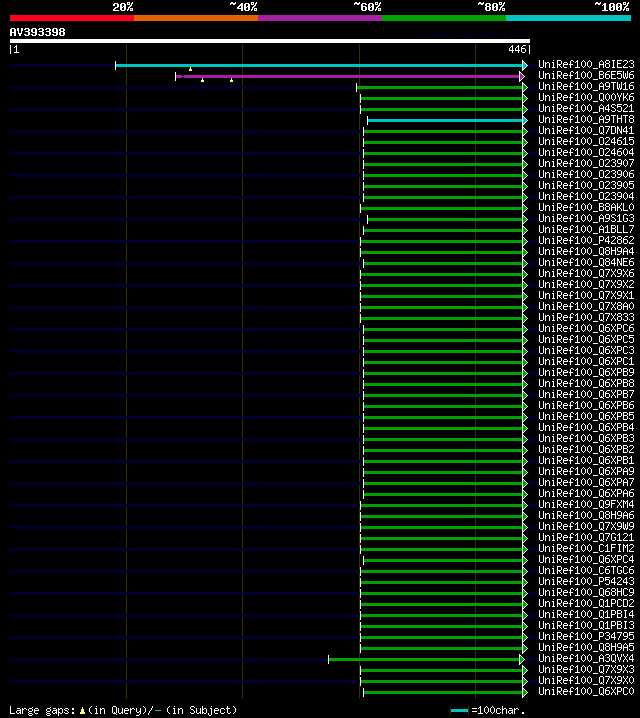Click the cyan arrowhead of UniRef100_A8IE23

coord(525,65)
